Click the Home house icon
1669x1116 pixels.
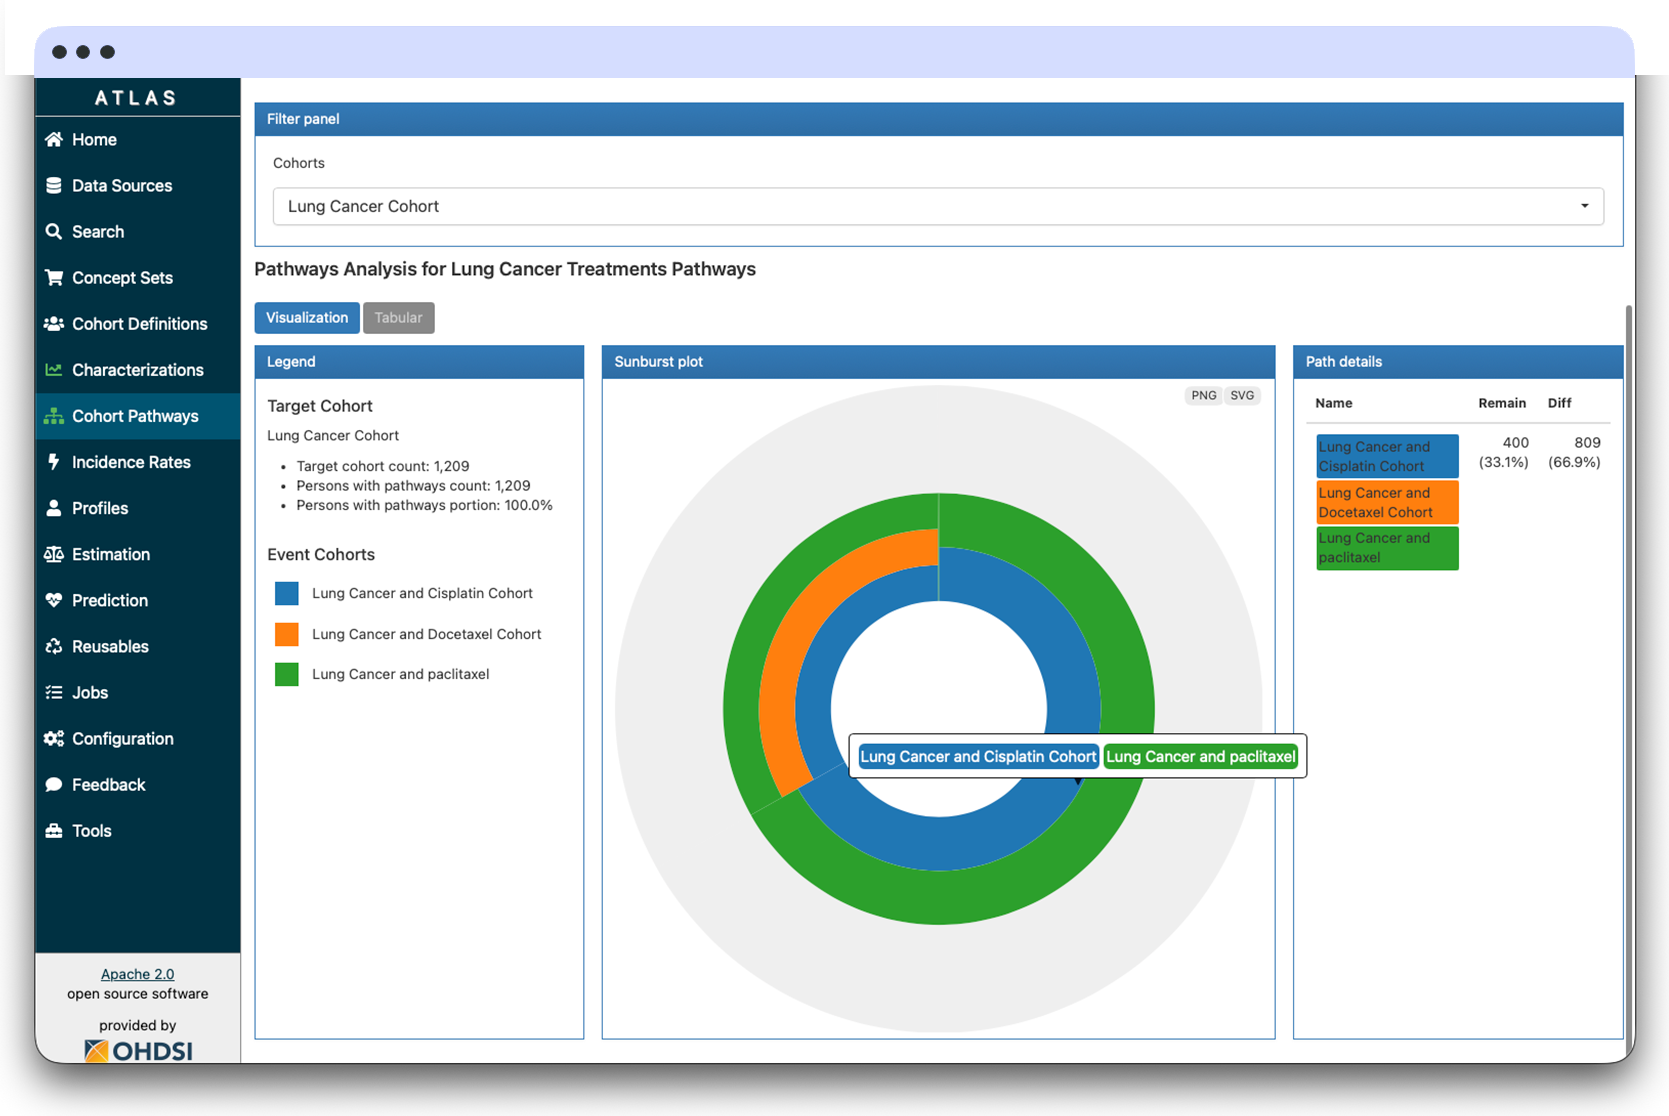click(54, 139)
